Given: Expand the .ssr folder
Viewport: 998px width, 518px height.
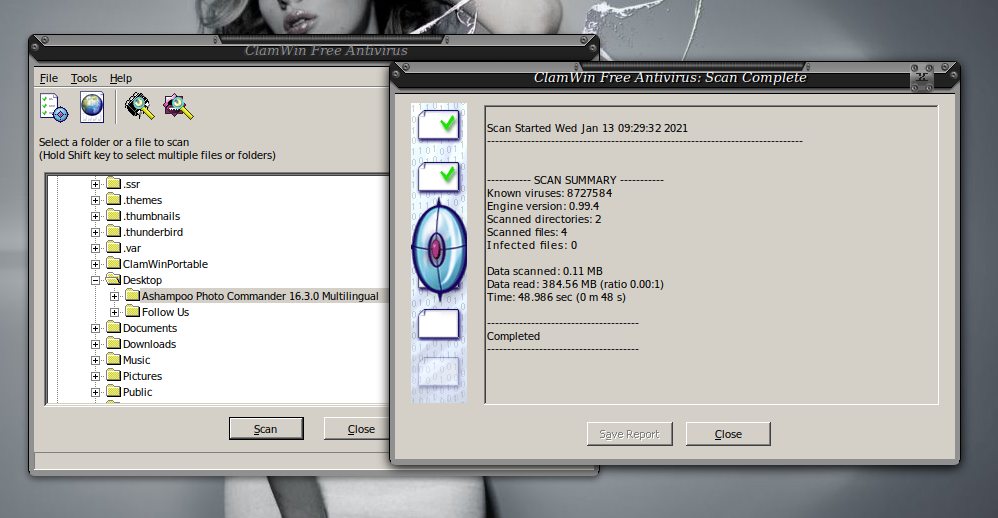Looking at the screenshot, I should coord(95,185).
